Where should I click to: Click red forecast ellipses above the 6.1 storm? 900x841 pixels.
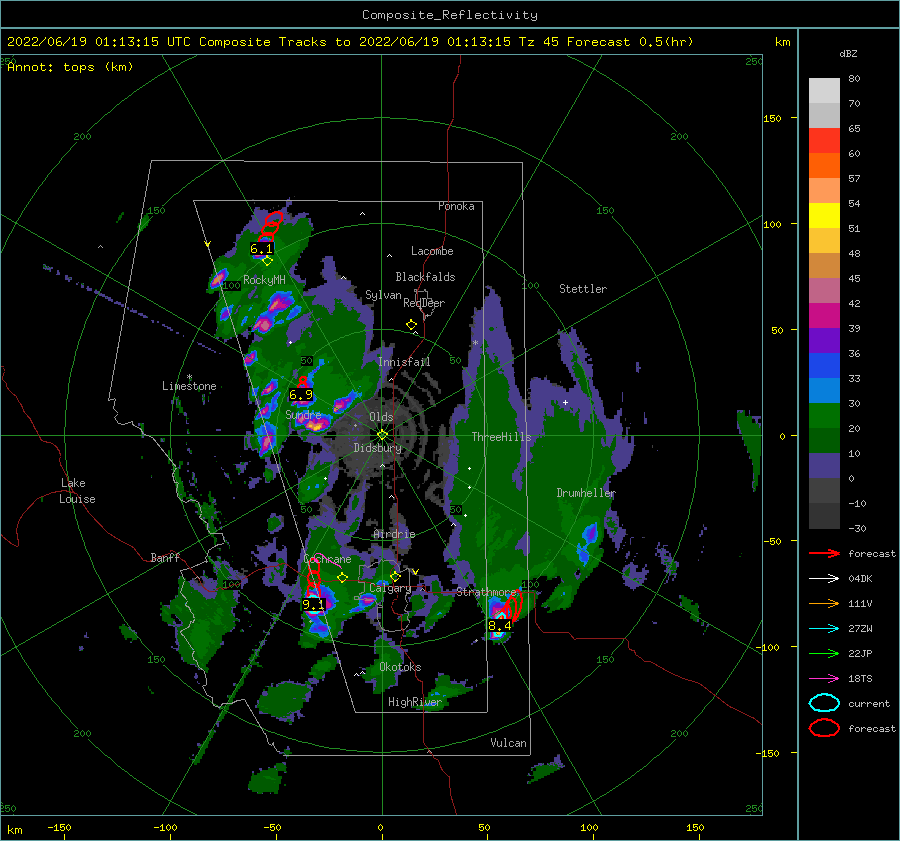[x=270, y=226]
